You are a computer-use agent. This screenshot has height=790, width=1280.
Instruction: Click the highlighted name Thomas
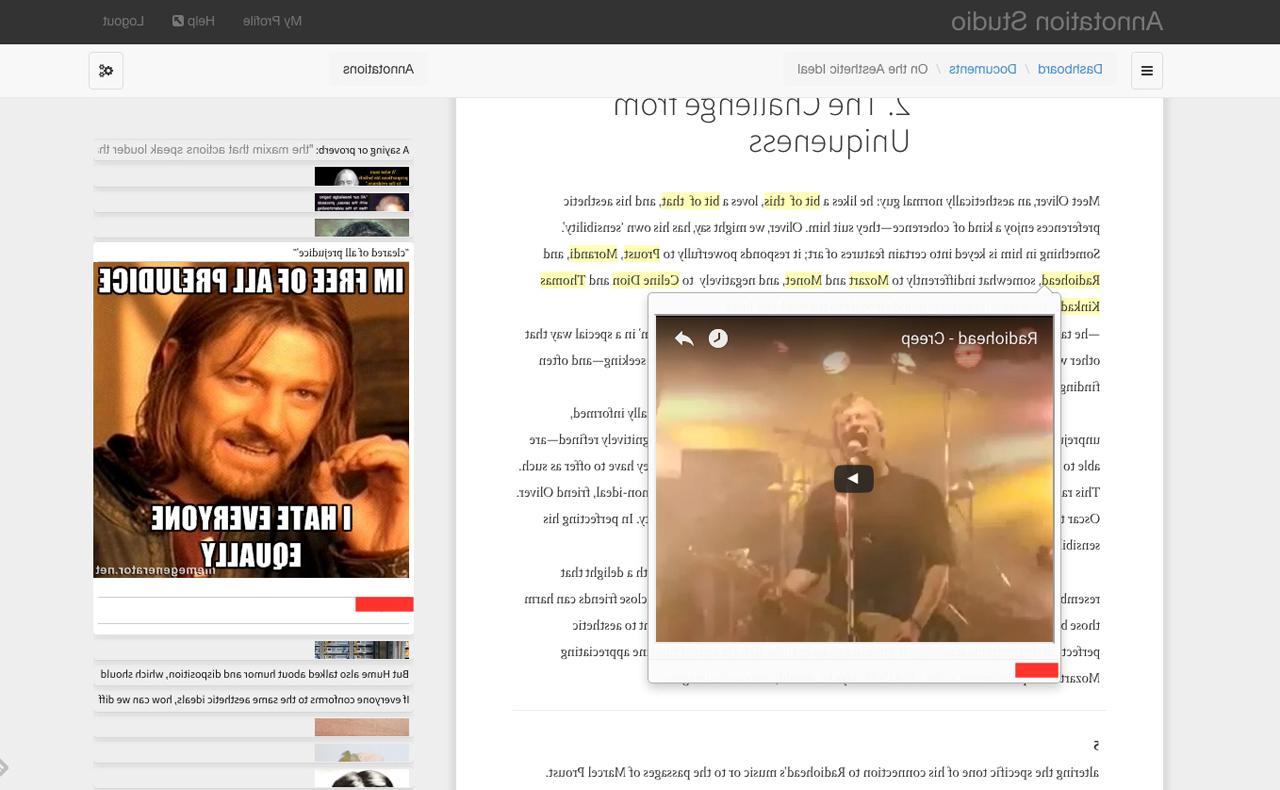pos(562,280)
